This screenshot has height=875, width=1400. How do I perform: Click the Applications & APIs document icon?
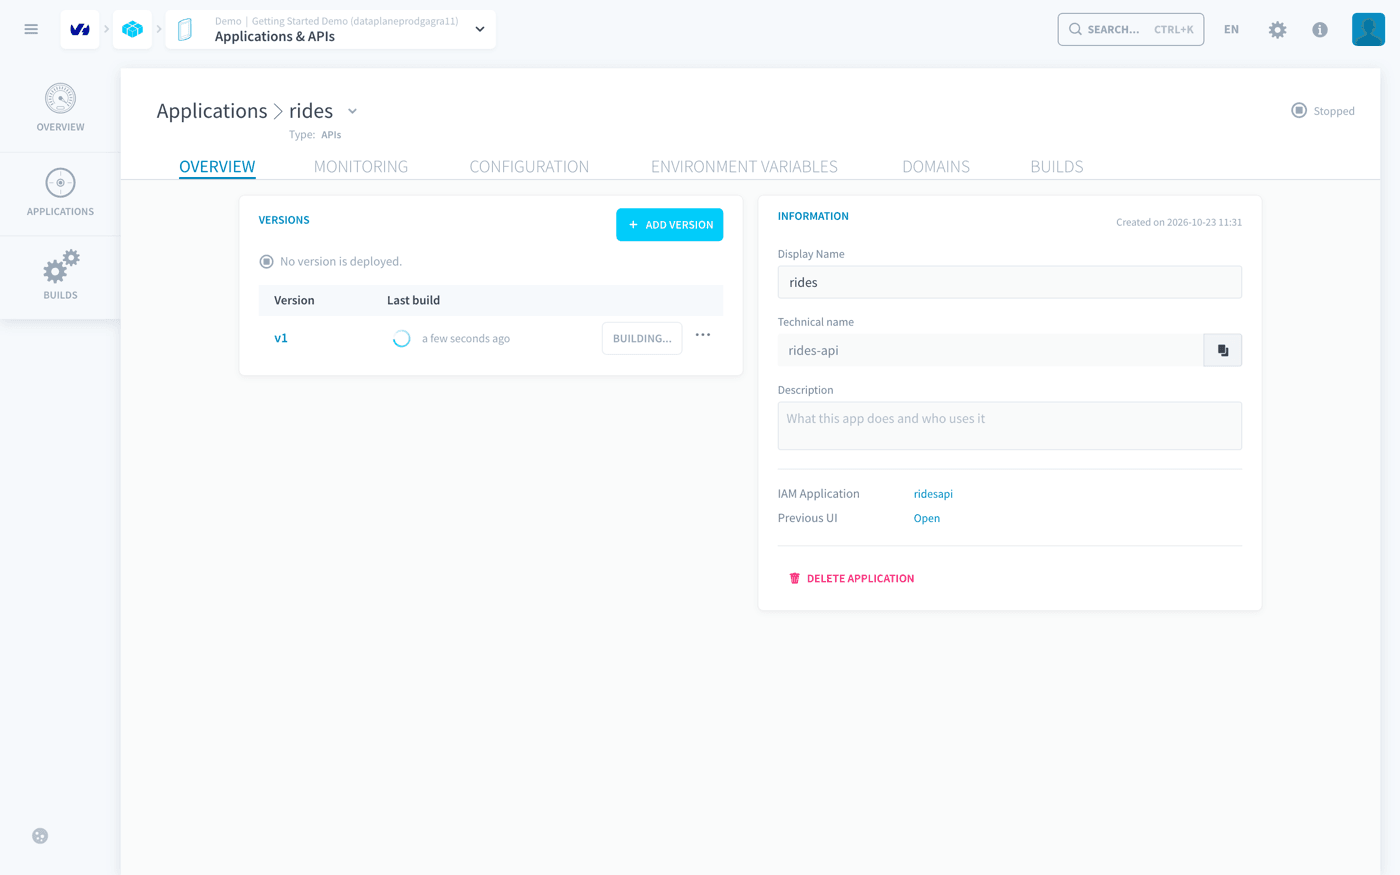185,30
